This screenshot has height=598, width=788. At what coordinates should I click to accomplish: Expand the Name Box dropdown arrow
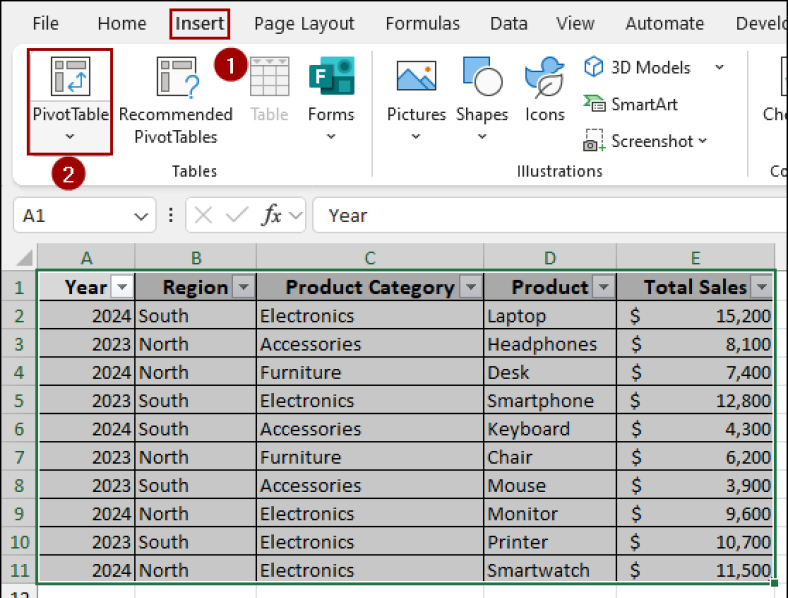(141, 215)
